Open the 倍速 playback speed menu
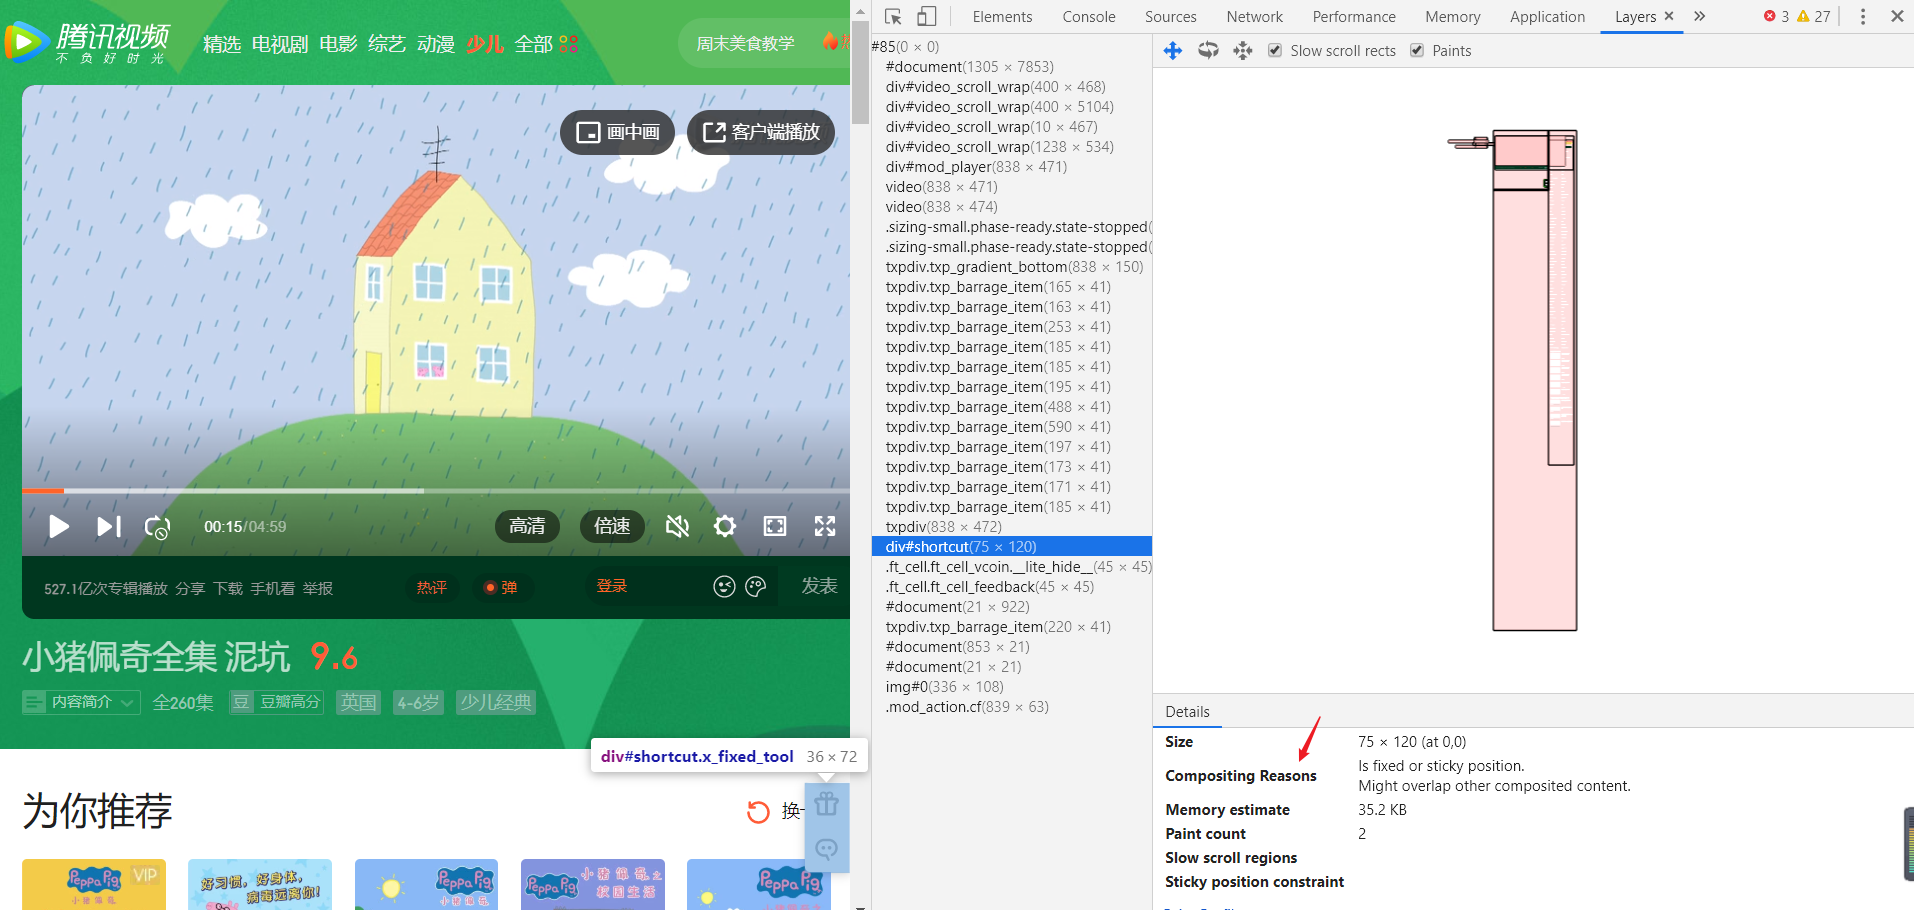1914x910 pixels. point(612,526)
